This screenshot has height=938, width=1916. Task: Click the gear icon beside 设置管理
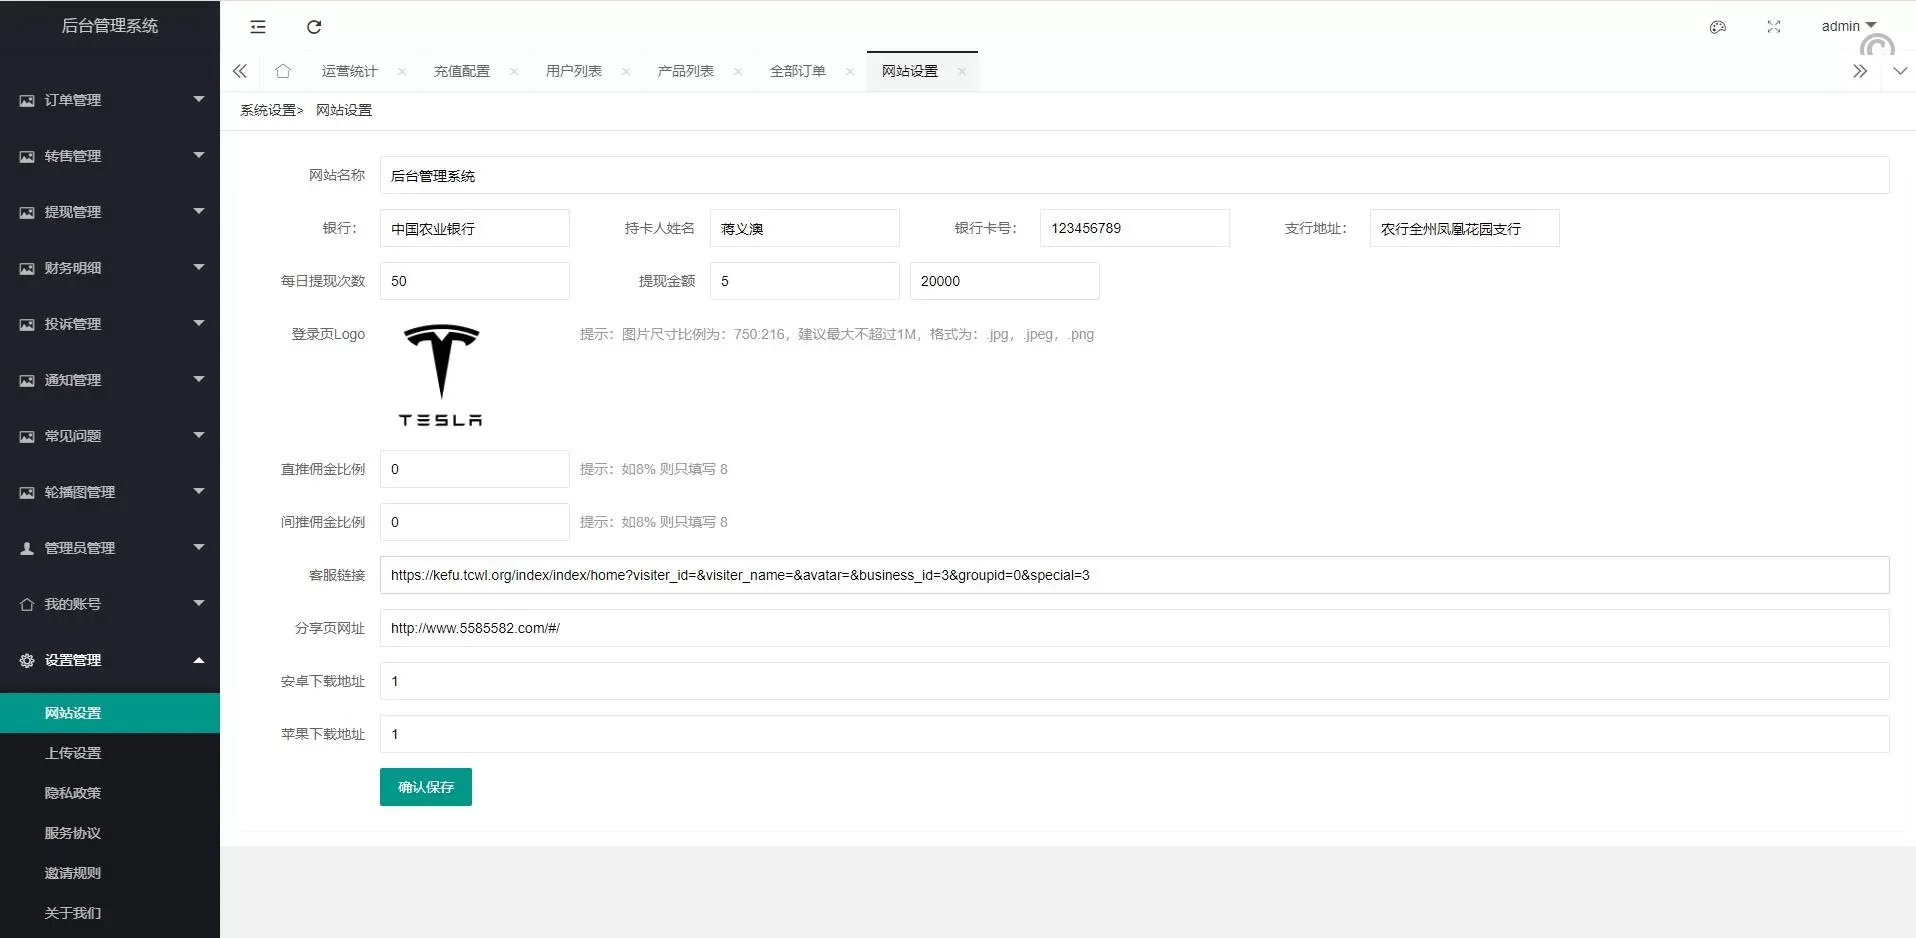[25, 660]
